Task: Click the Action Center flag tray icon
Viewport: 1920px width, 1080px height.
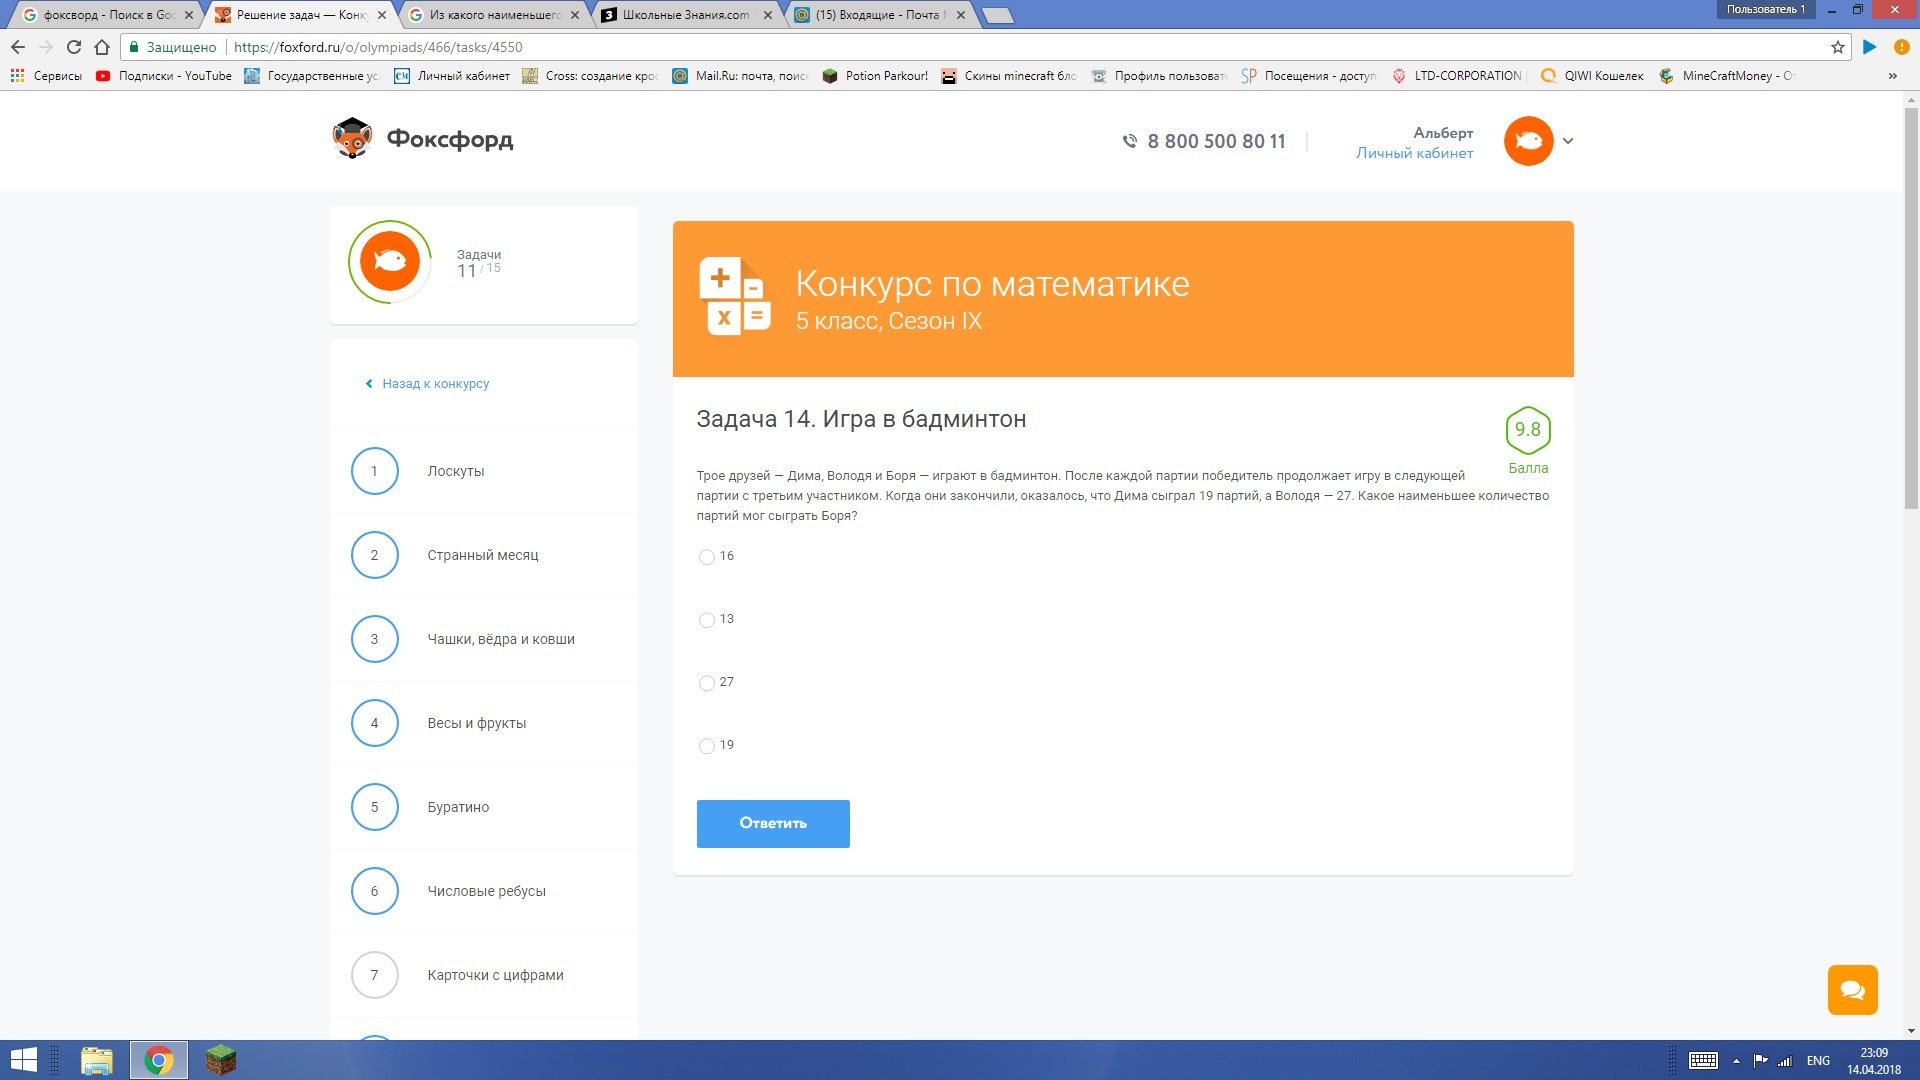Action: pyautogui.click(x=1760, y=1061)
